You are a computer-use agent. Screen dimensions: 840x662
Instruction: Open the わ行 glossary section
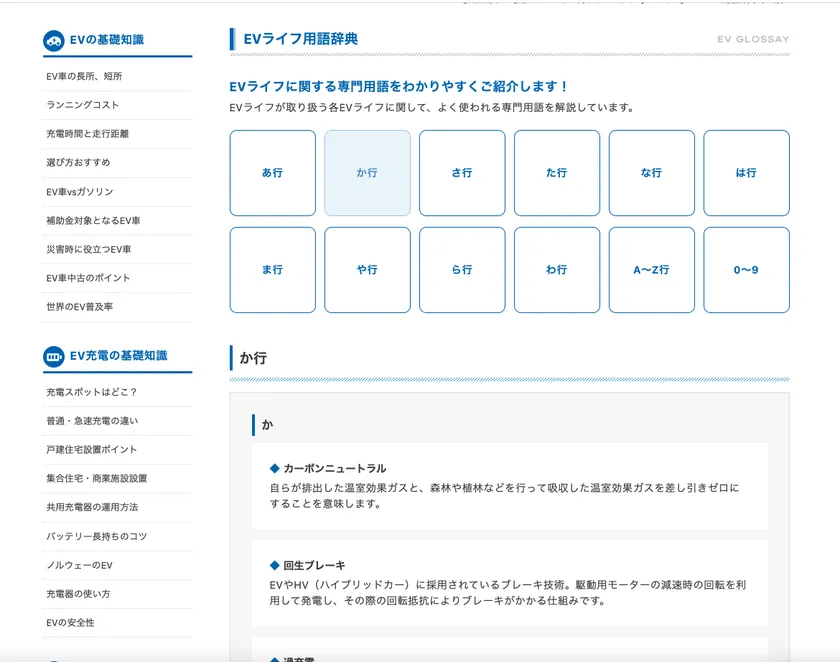tap(557, 270)
